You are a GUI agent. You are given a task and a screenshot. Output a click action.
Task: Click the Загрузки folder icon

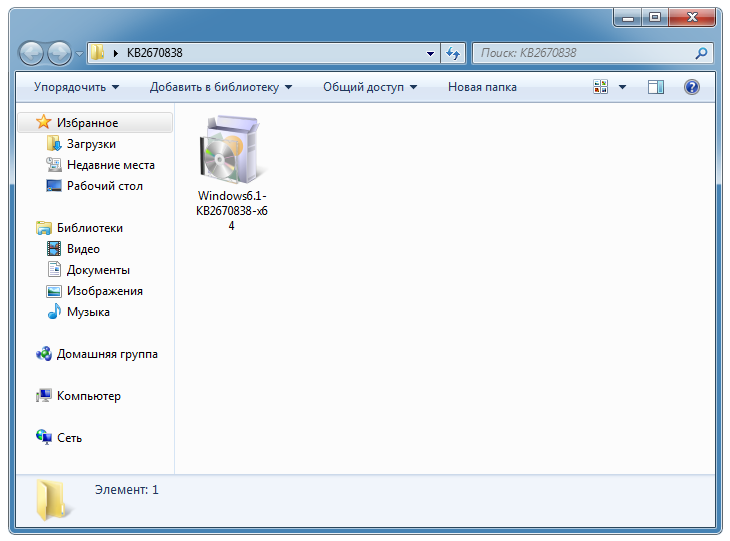(54, 143)
